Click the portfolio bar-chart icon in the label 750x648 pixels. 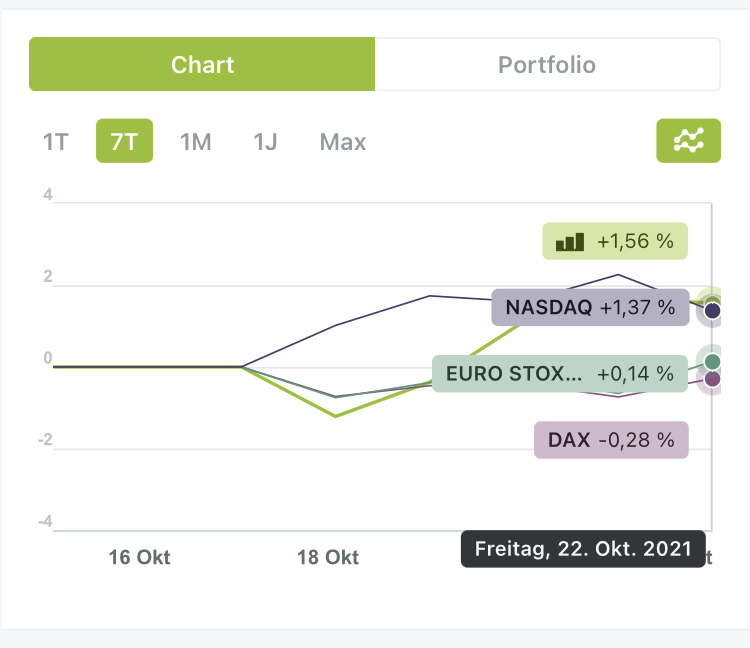point(570,241)
